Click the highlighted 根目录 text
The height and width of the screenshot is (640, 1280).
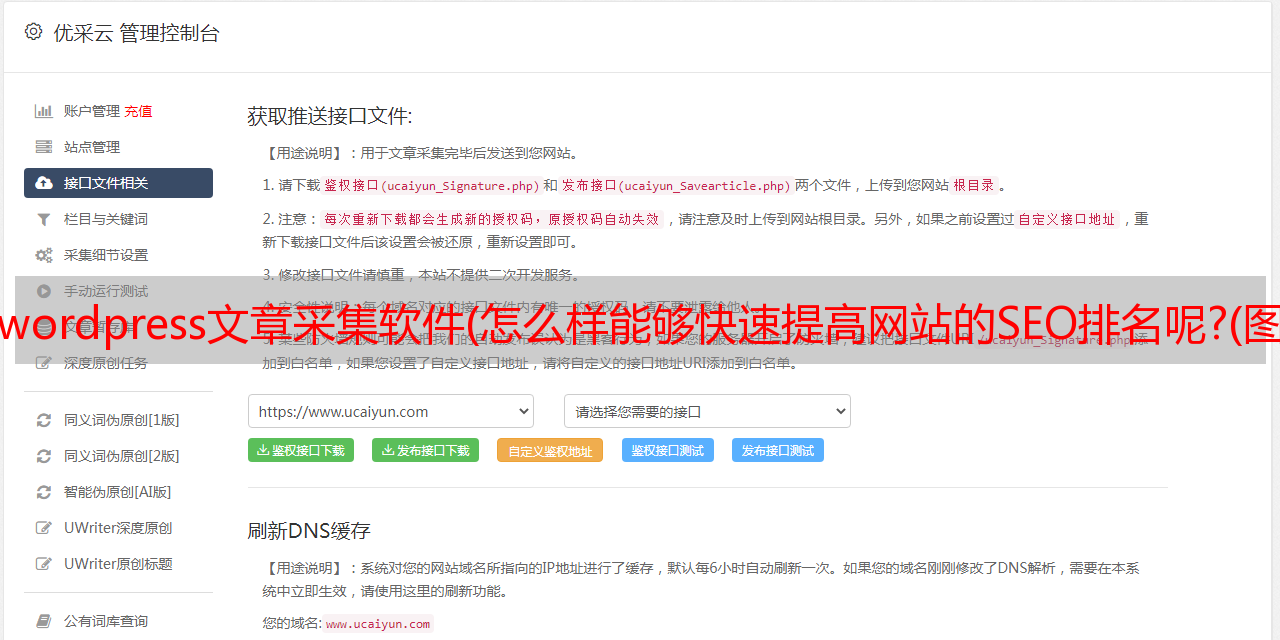pyautogui.click(x=974, y=185)
